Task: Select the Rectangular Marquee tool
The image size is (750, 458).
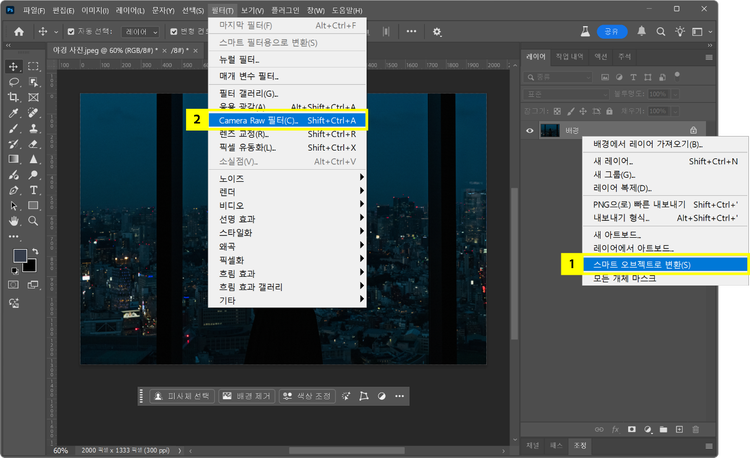Action: (x=33, y=66)
